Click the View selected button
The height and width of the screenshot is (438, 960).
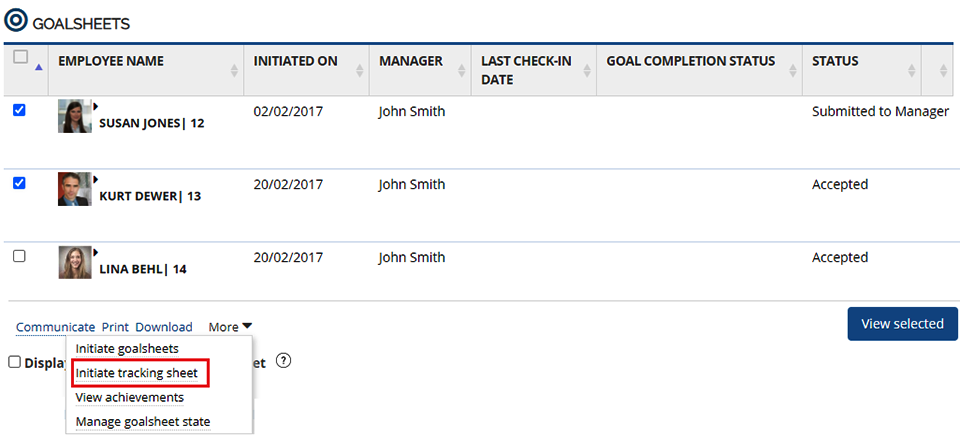(x=902, y=324)
